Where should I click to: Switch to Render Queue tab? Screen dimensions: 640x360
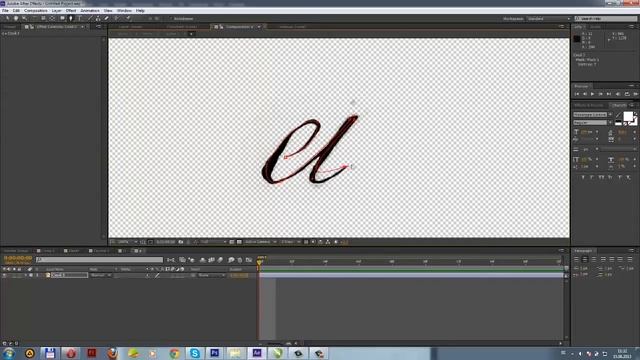[16, 251]
